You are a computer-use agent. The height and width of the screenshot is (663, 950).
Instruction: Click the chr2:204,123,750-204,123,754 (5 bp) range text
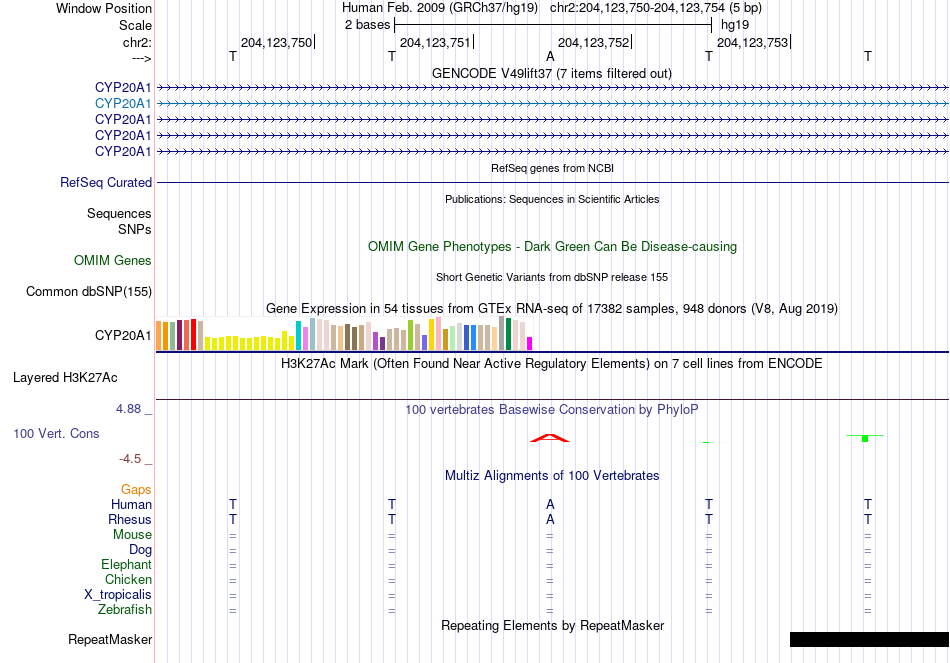(x=656, y=8)
